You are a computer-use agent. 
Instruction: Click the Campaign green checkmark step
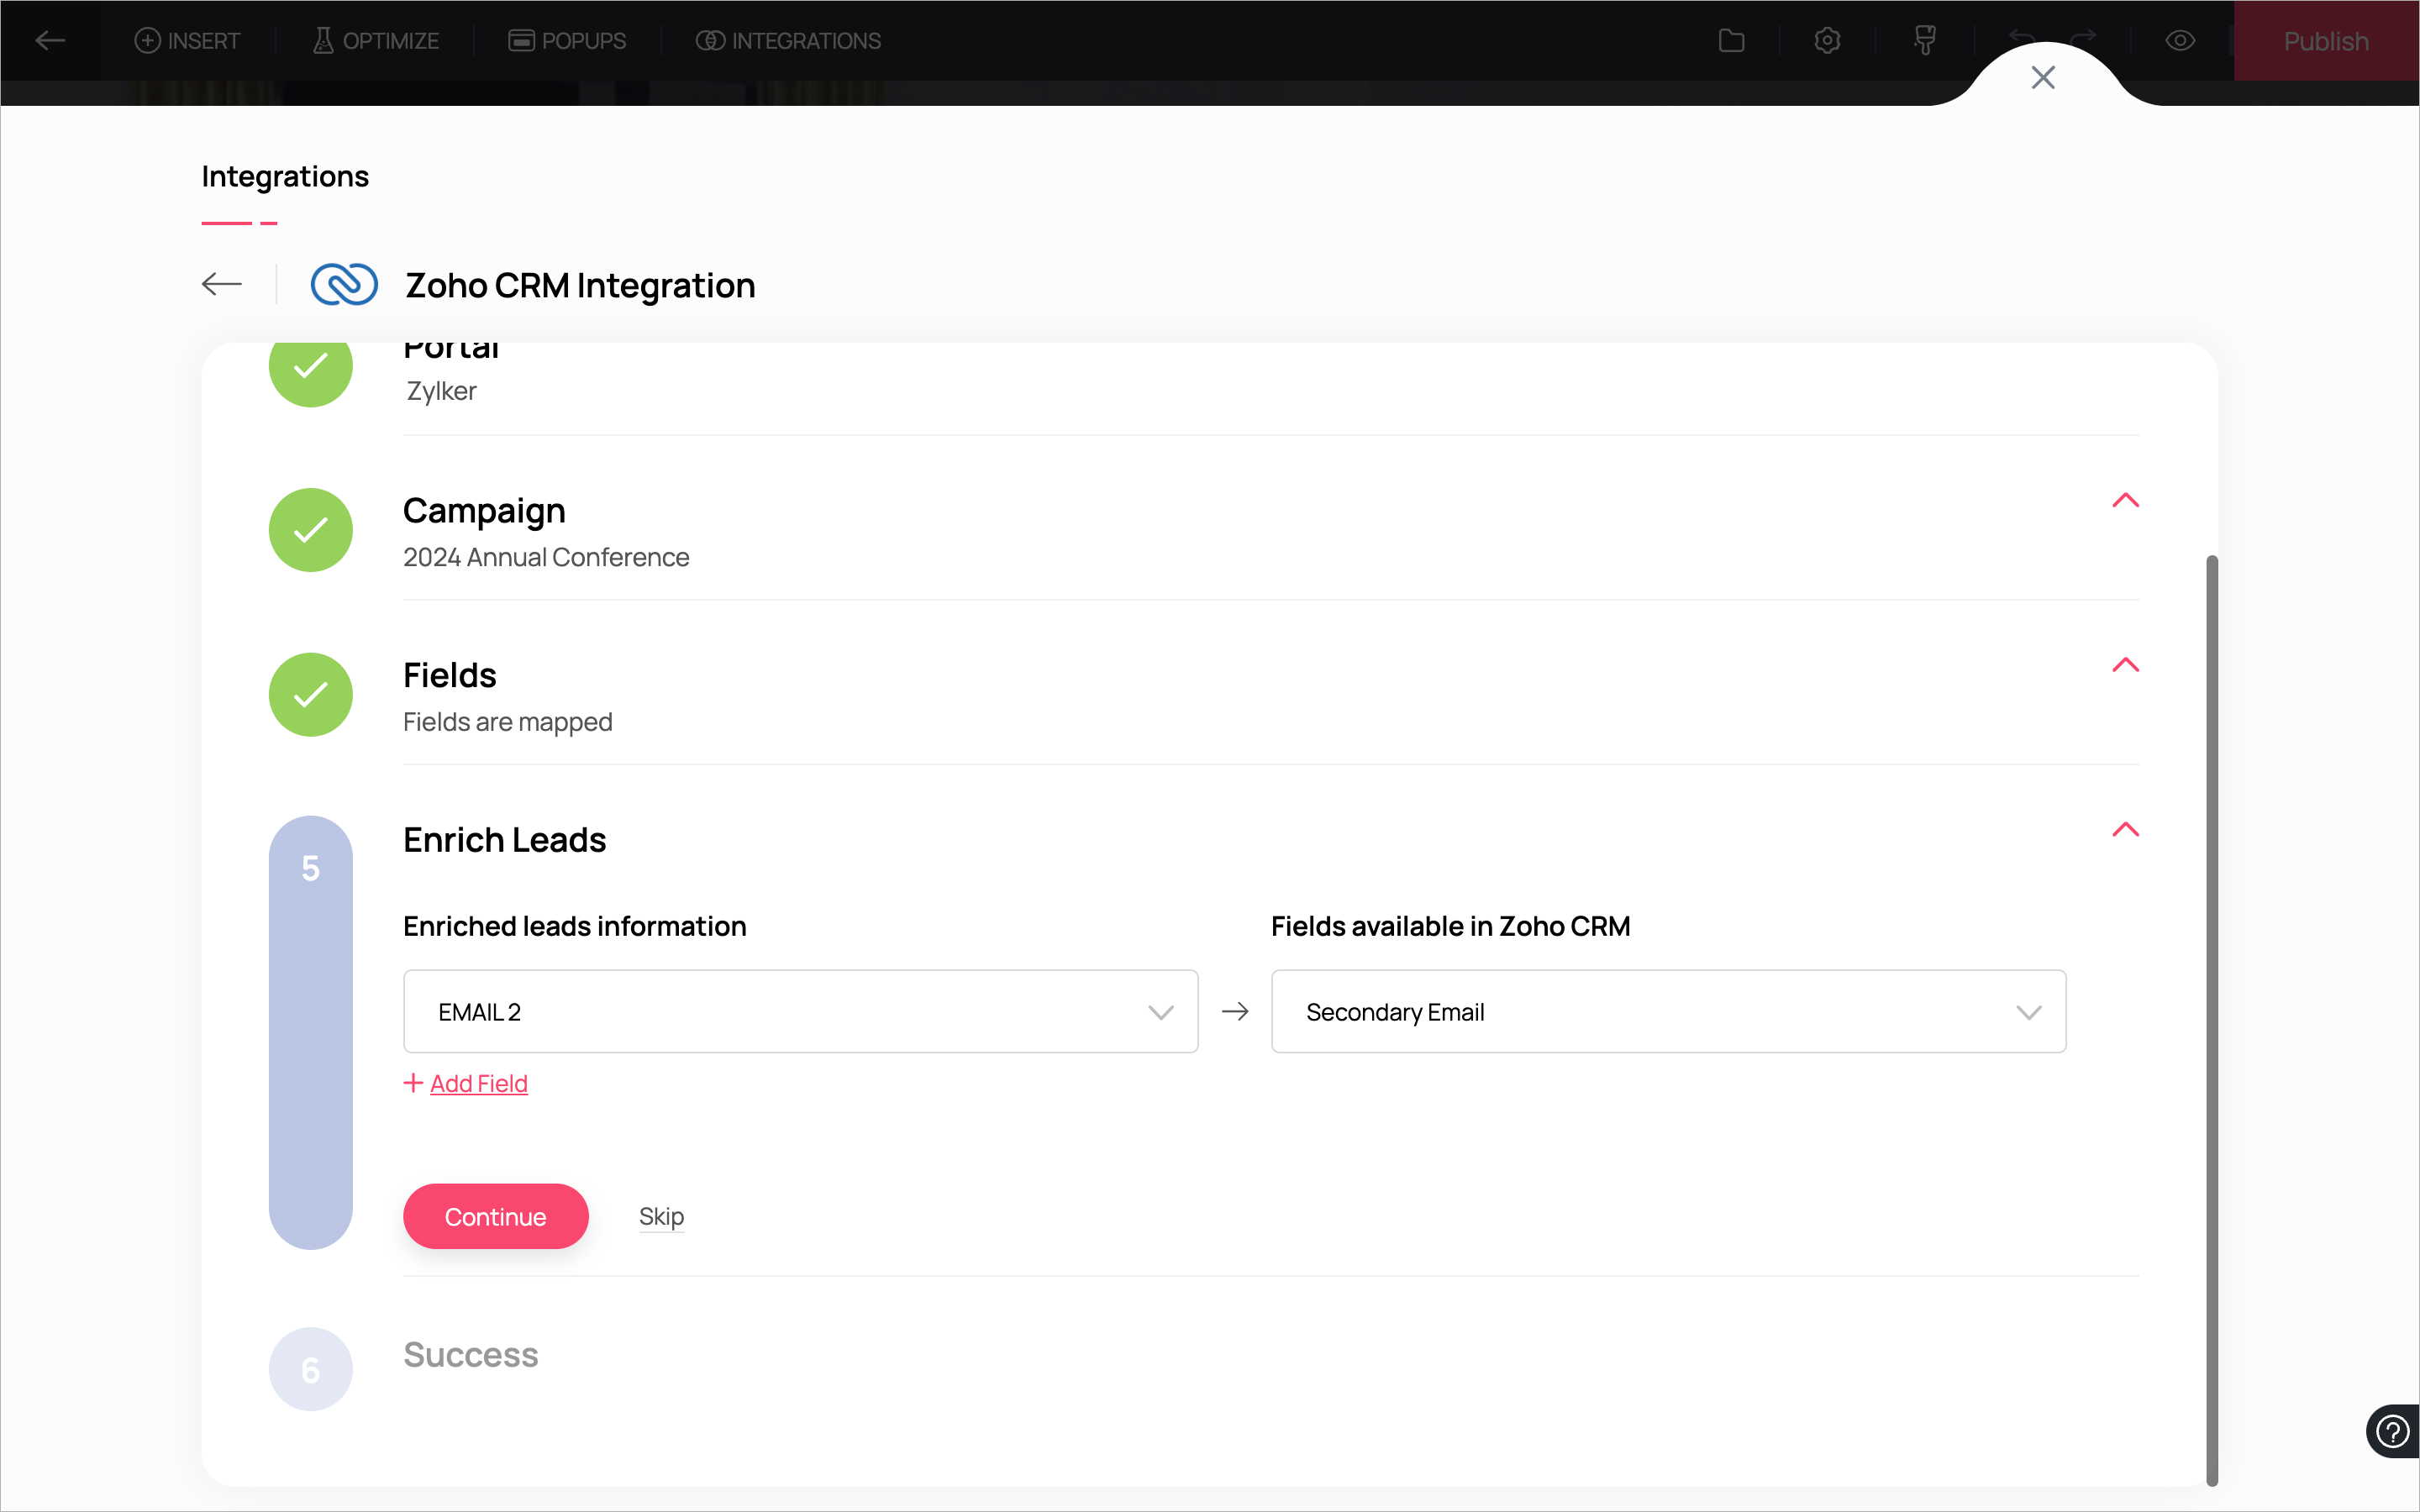(x=311, y=530)
